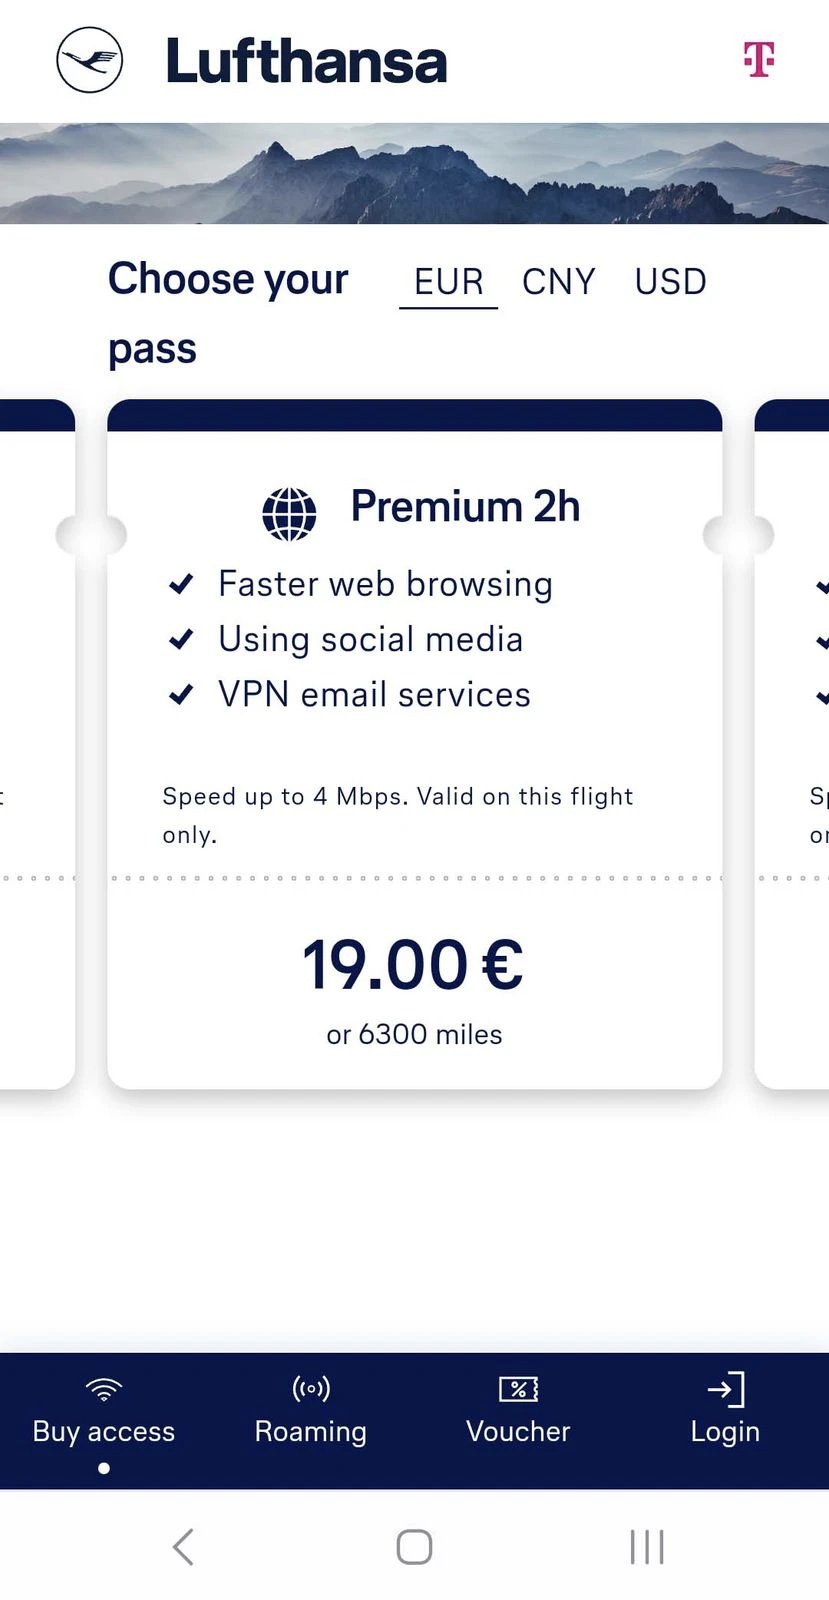The width and height of the screenshot is (829, 1600).
Task: Switch currency to CNY
Action: [558, 282]
